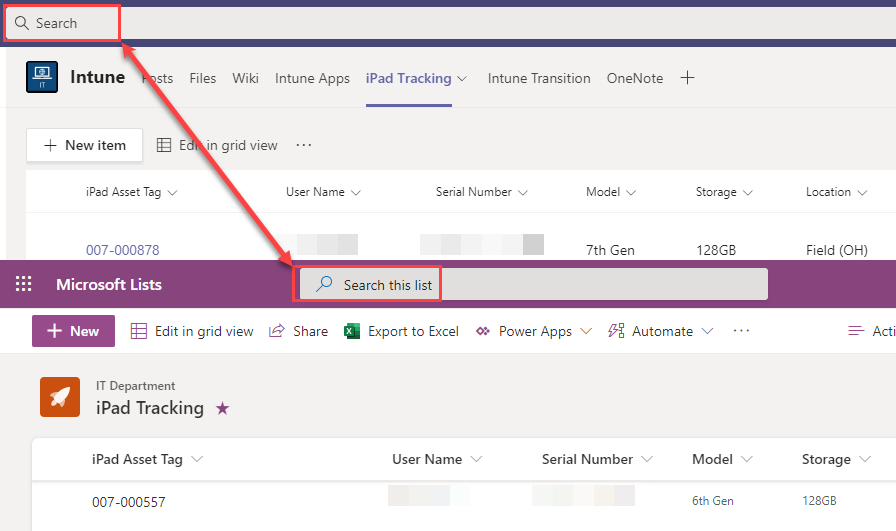
Task: Open Teams iPad Asset Tag column dropdown
Action: [x=172, y=193]
